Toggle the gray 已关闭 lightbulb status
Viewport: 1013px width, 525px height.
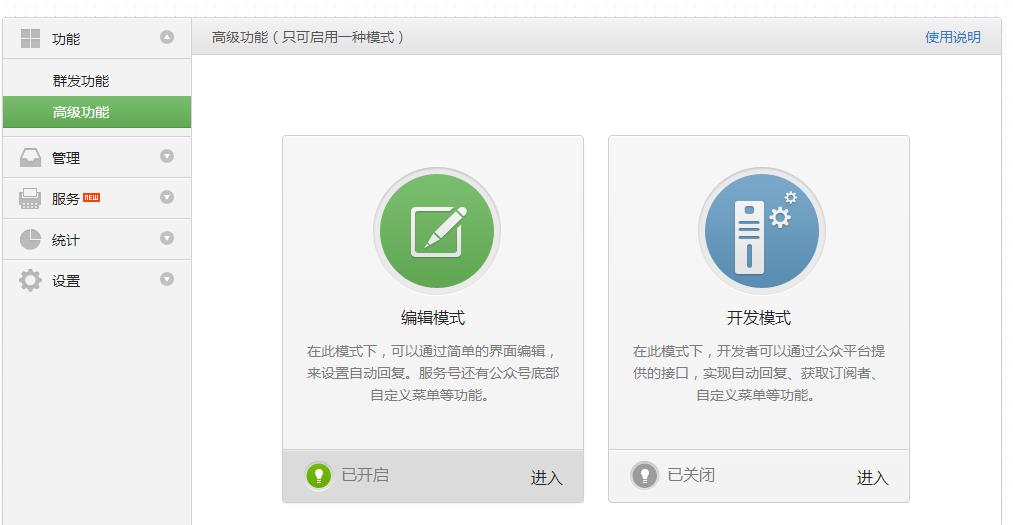(x=644, y=475)
